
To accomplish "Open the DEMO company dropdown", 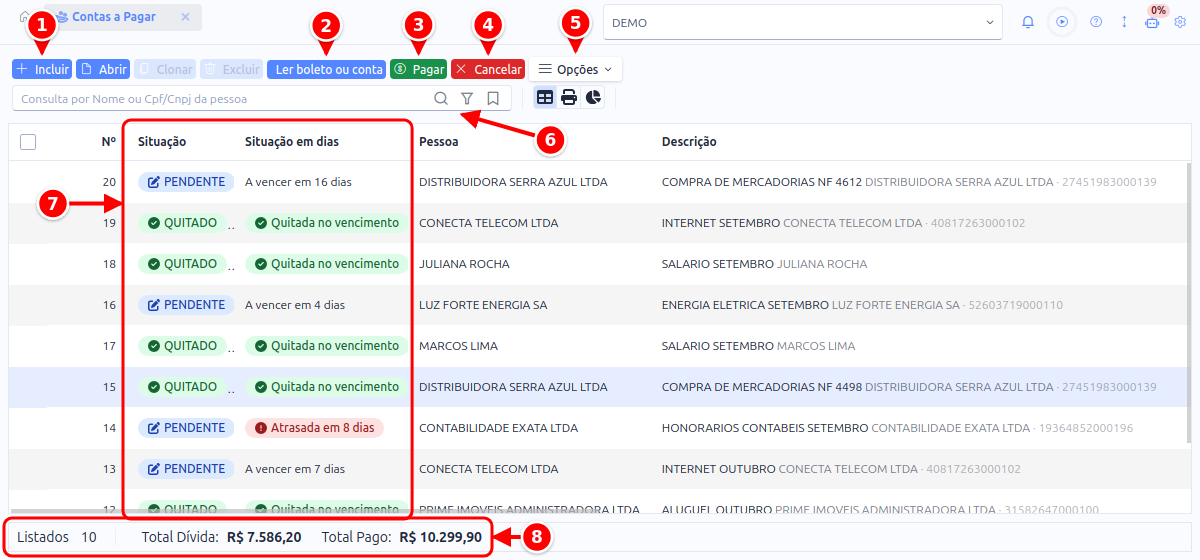I will (802, 22).
